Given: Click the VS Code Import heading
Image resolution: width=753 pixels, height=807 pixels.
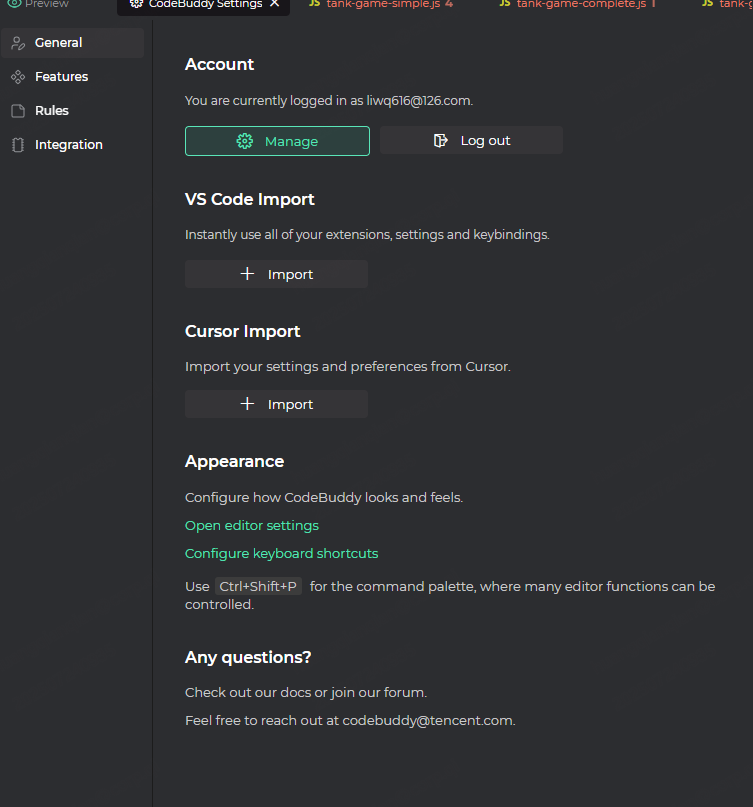Looking at the screenshot, I should [250, 199].
